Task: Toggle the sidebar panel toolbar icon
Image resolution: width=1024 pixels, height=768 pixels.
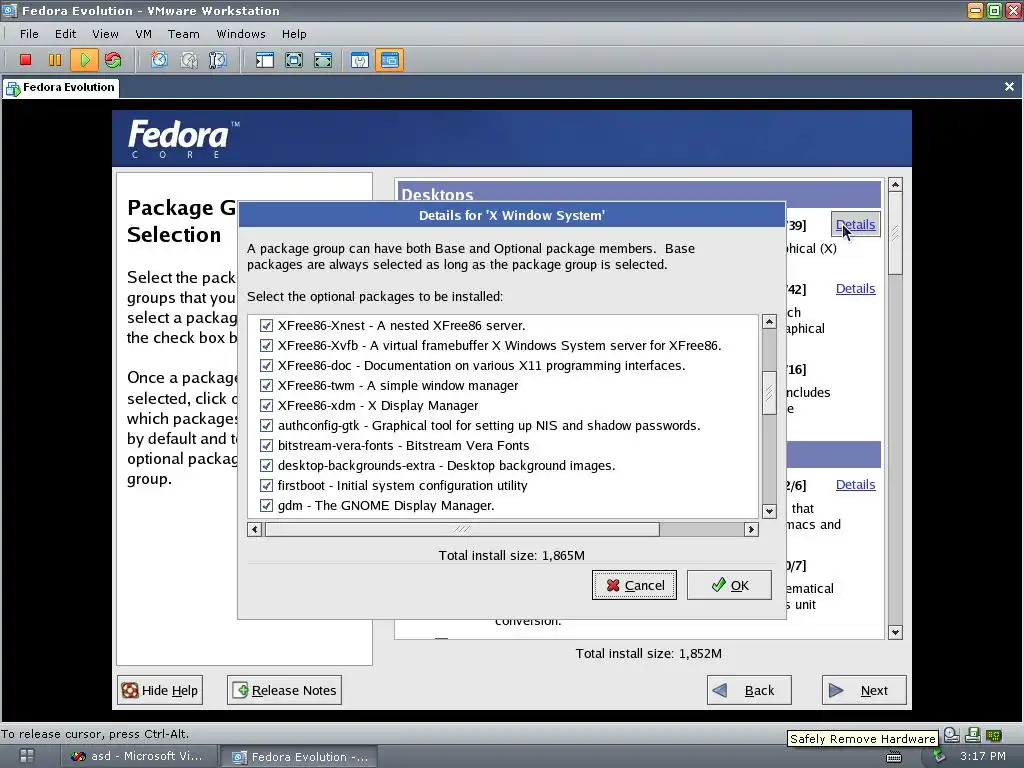Action: coord(264,60)
